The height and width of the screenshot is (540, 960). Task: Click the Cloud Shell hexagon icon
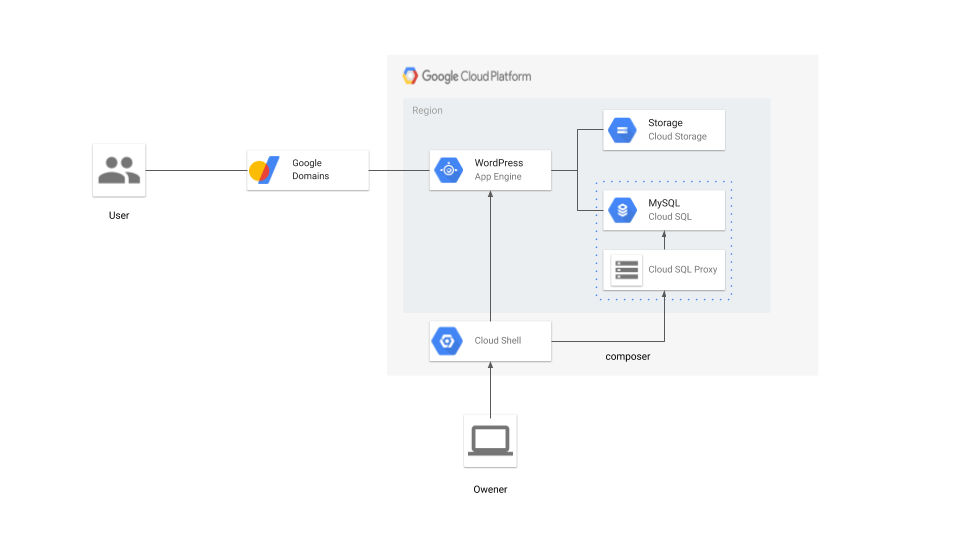click(x=447, y=341)
